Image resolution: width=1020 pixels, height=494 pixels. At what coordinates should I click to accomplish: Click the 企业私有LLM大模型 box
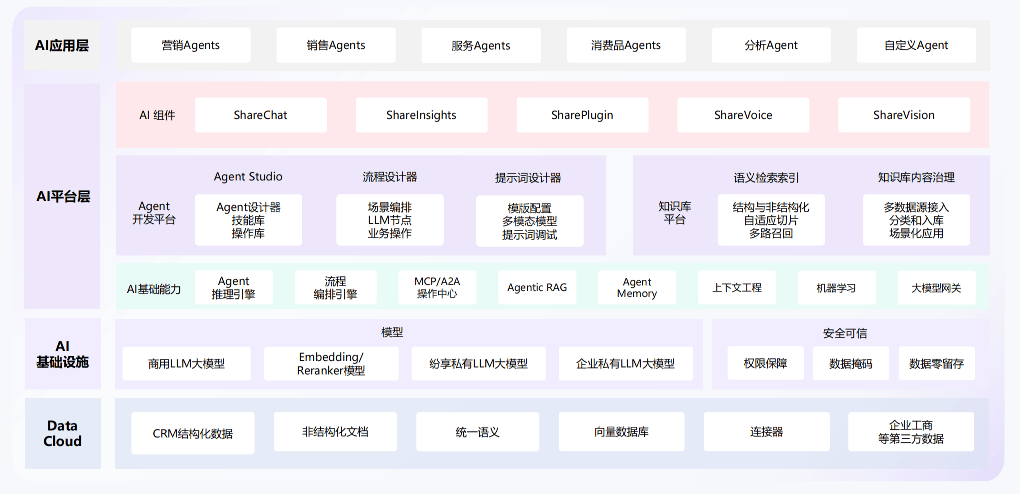626,364
